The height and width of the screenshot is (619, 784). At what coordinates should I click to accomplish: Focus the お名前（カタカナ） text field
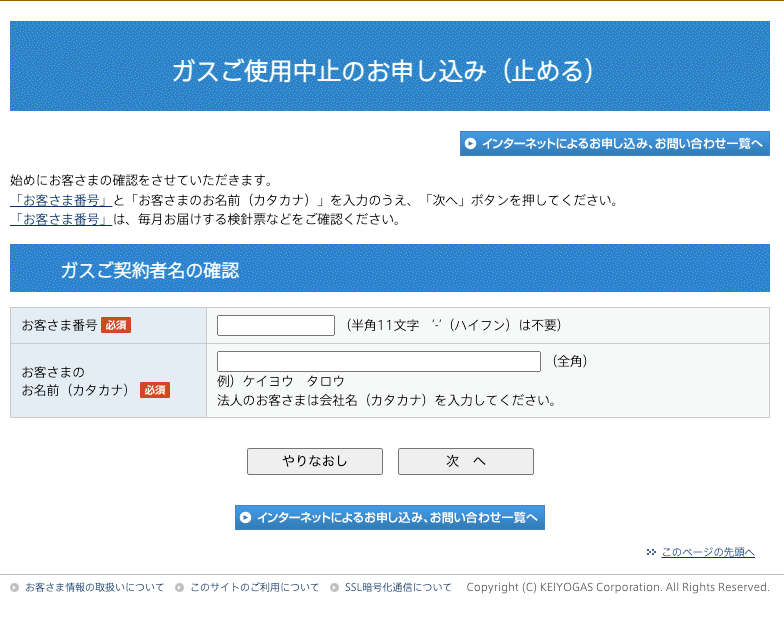click(378, 362)
